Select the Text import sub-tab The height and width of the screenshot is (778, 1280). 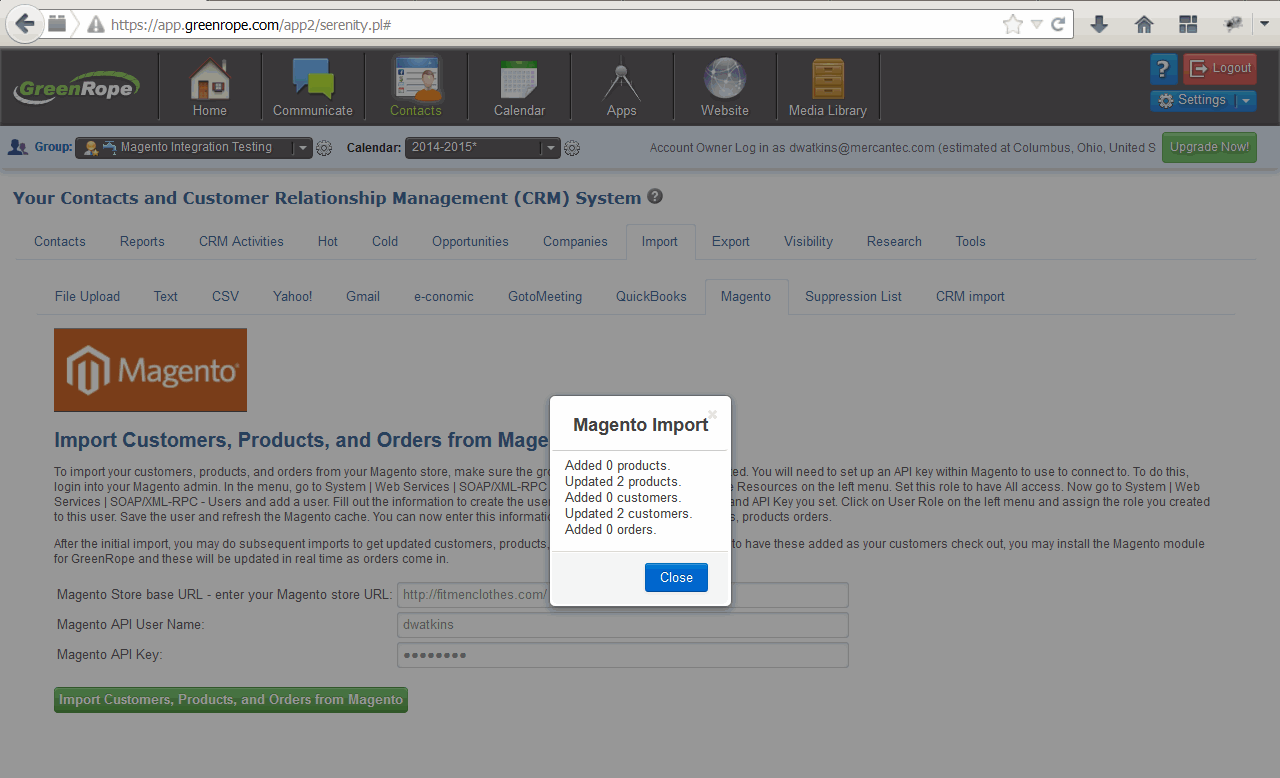tap(166, 296)
